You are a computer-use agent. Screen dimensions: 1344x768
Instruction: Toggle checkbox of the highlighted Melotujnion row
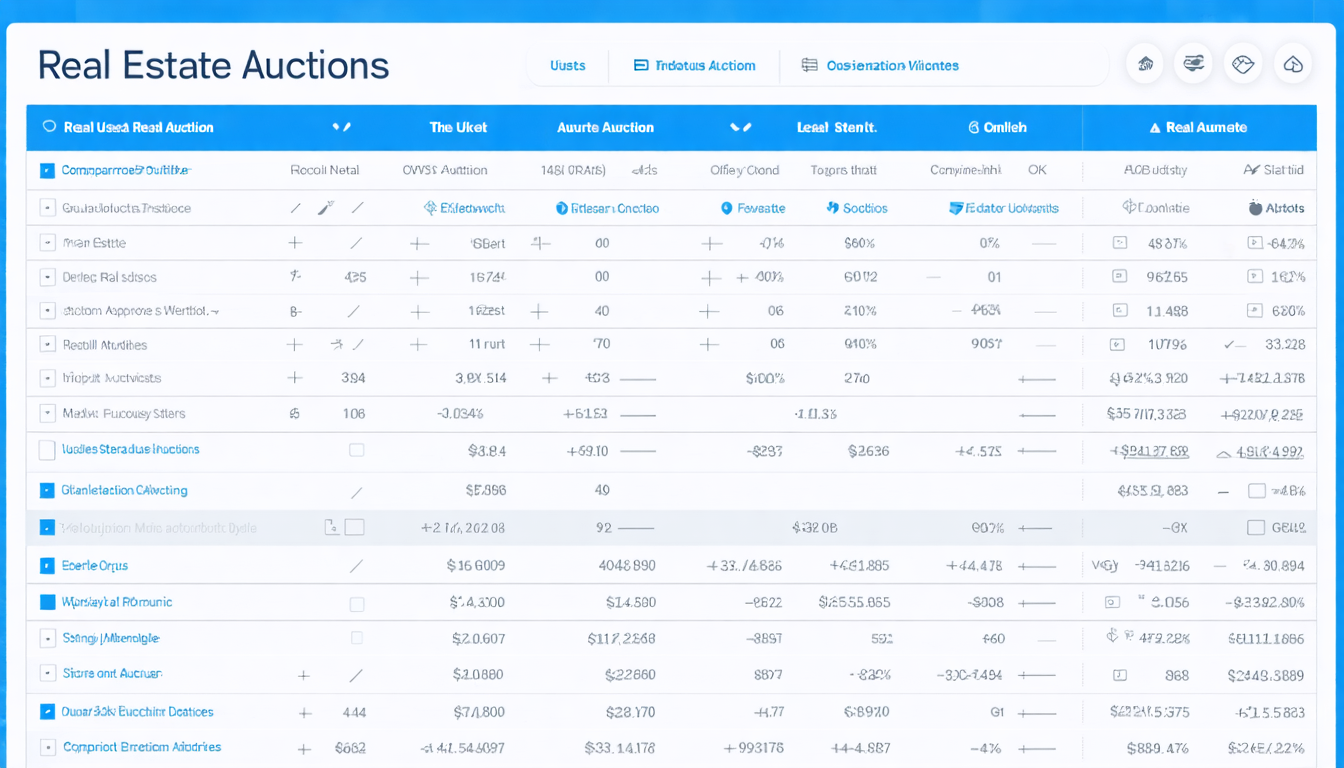pyautogui.click(x=47, y=527)
